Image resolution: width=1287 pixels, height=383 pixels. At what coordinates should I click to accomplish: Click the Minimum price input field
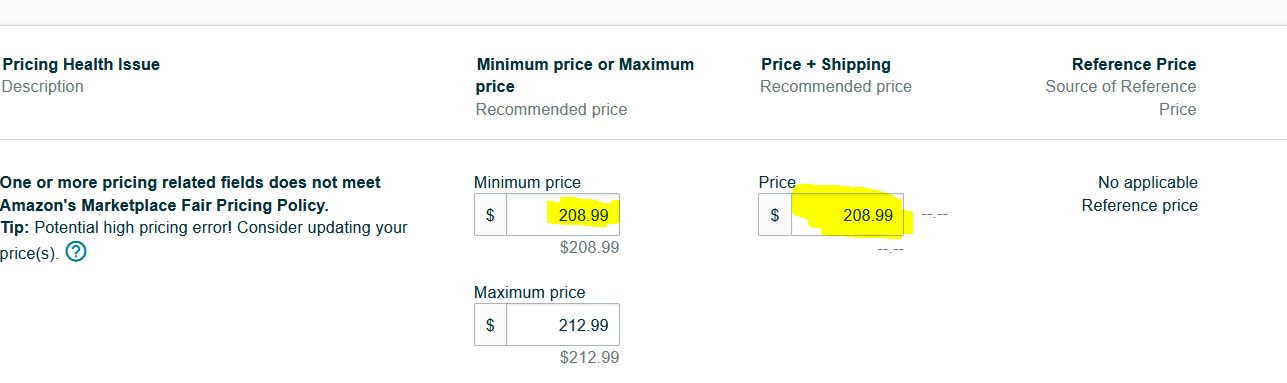click(563, 215)
